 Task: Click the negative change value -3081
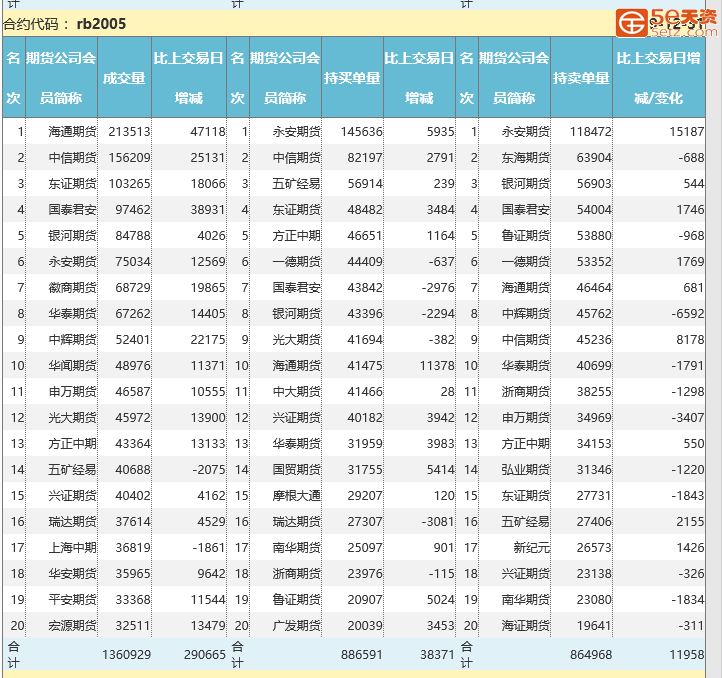(438, 522)
